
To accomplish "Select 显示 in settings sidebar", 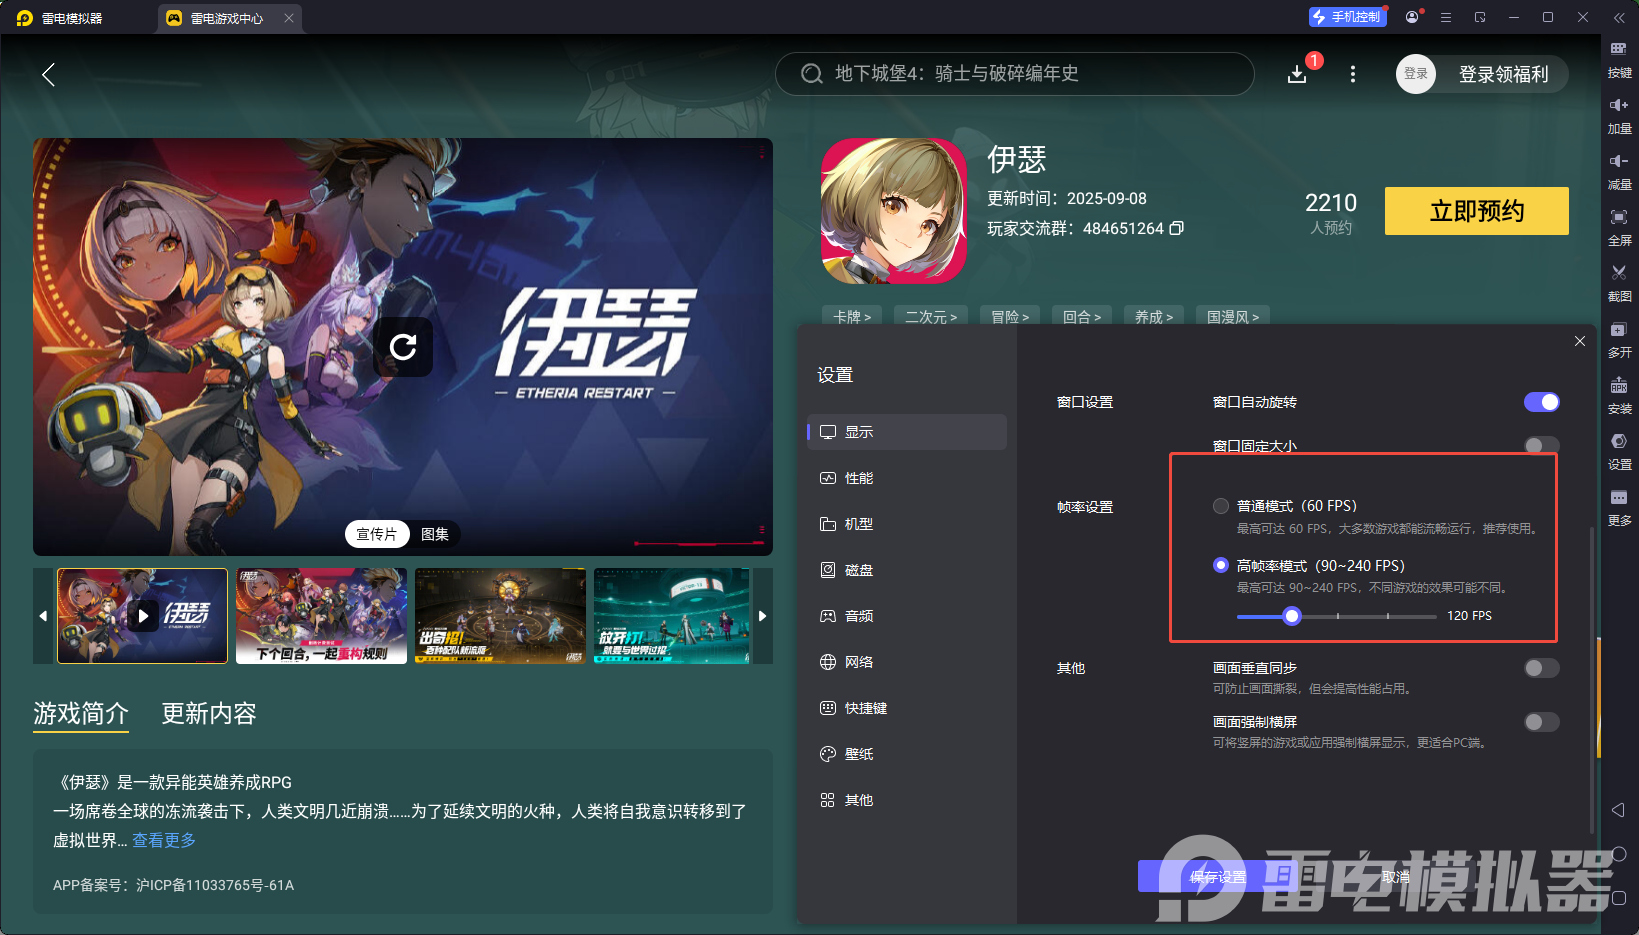I will 907,432.
